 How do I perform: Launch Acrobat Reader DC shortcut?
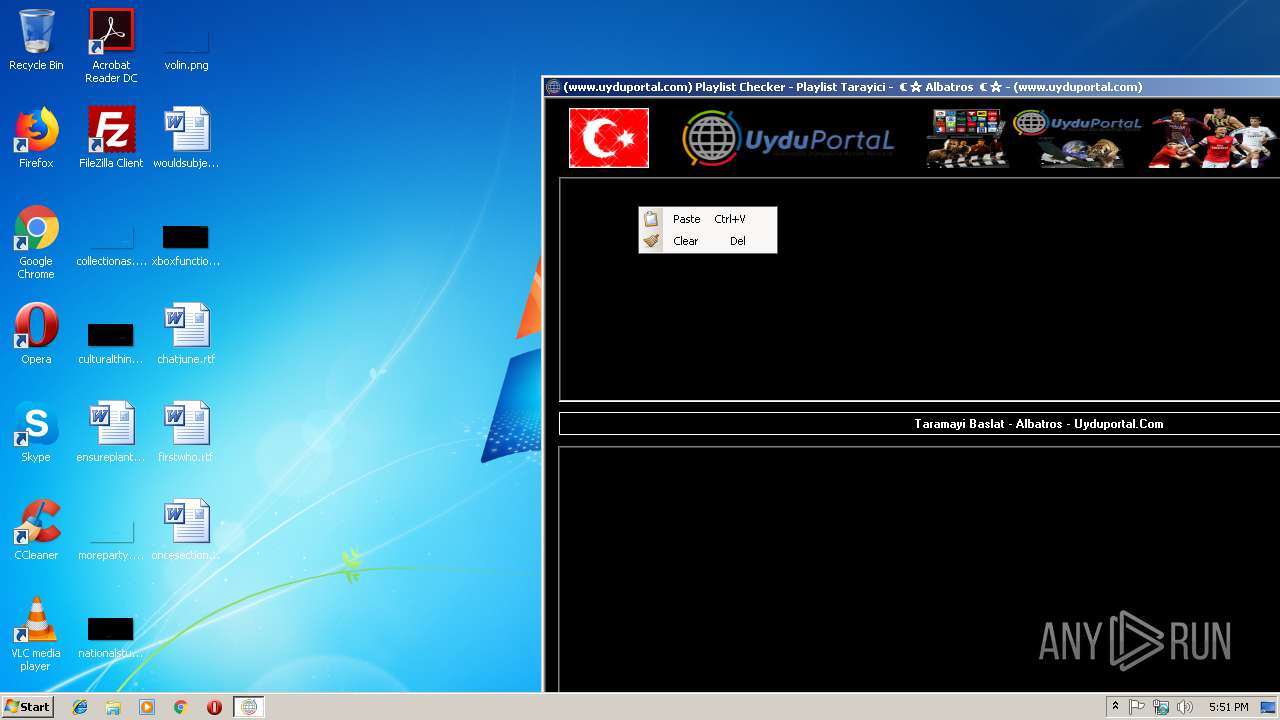coord(111,46)
